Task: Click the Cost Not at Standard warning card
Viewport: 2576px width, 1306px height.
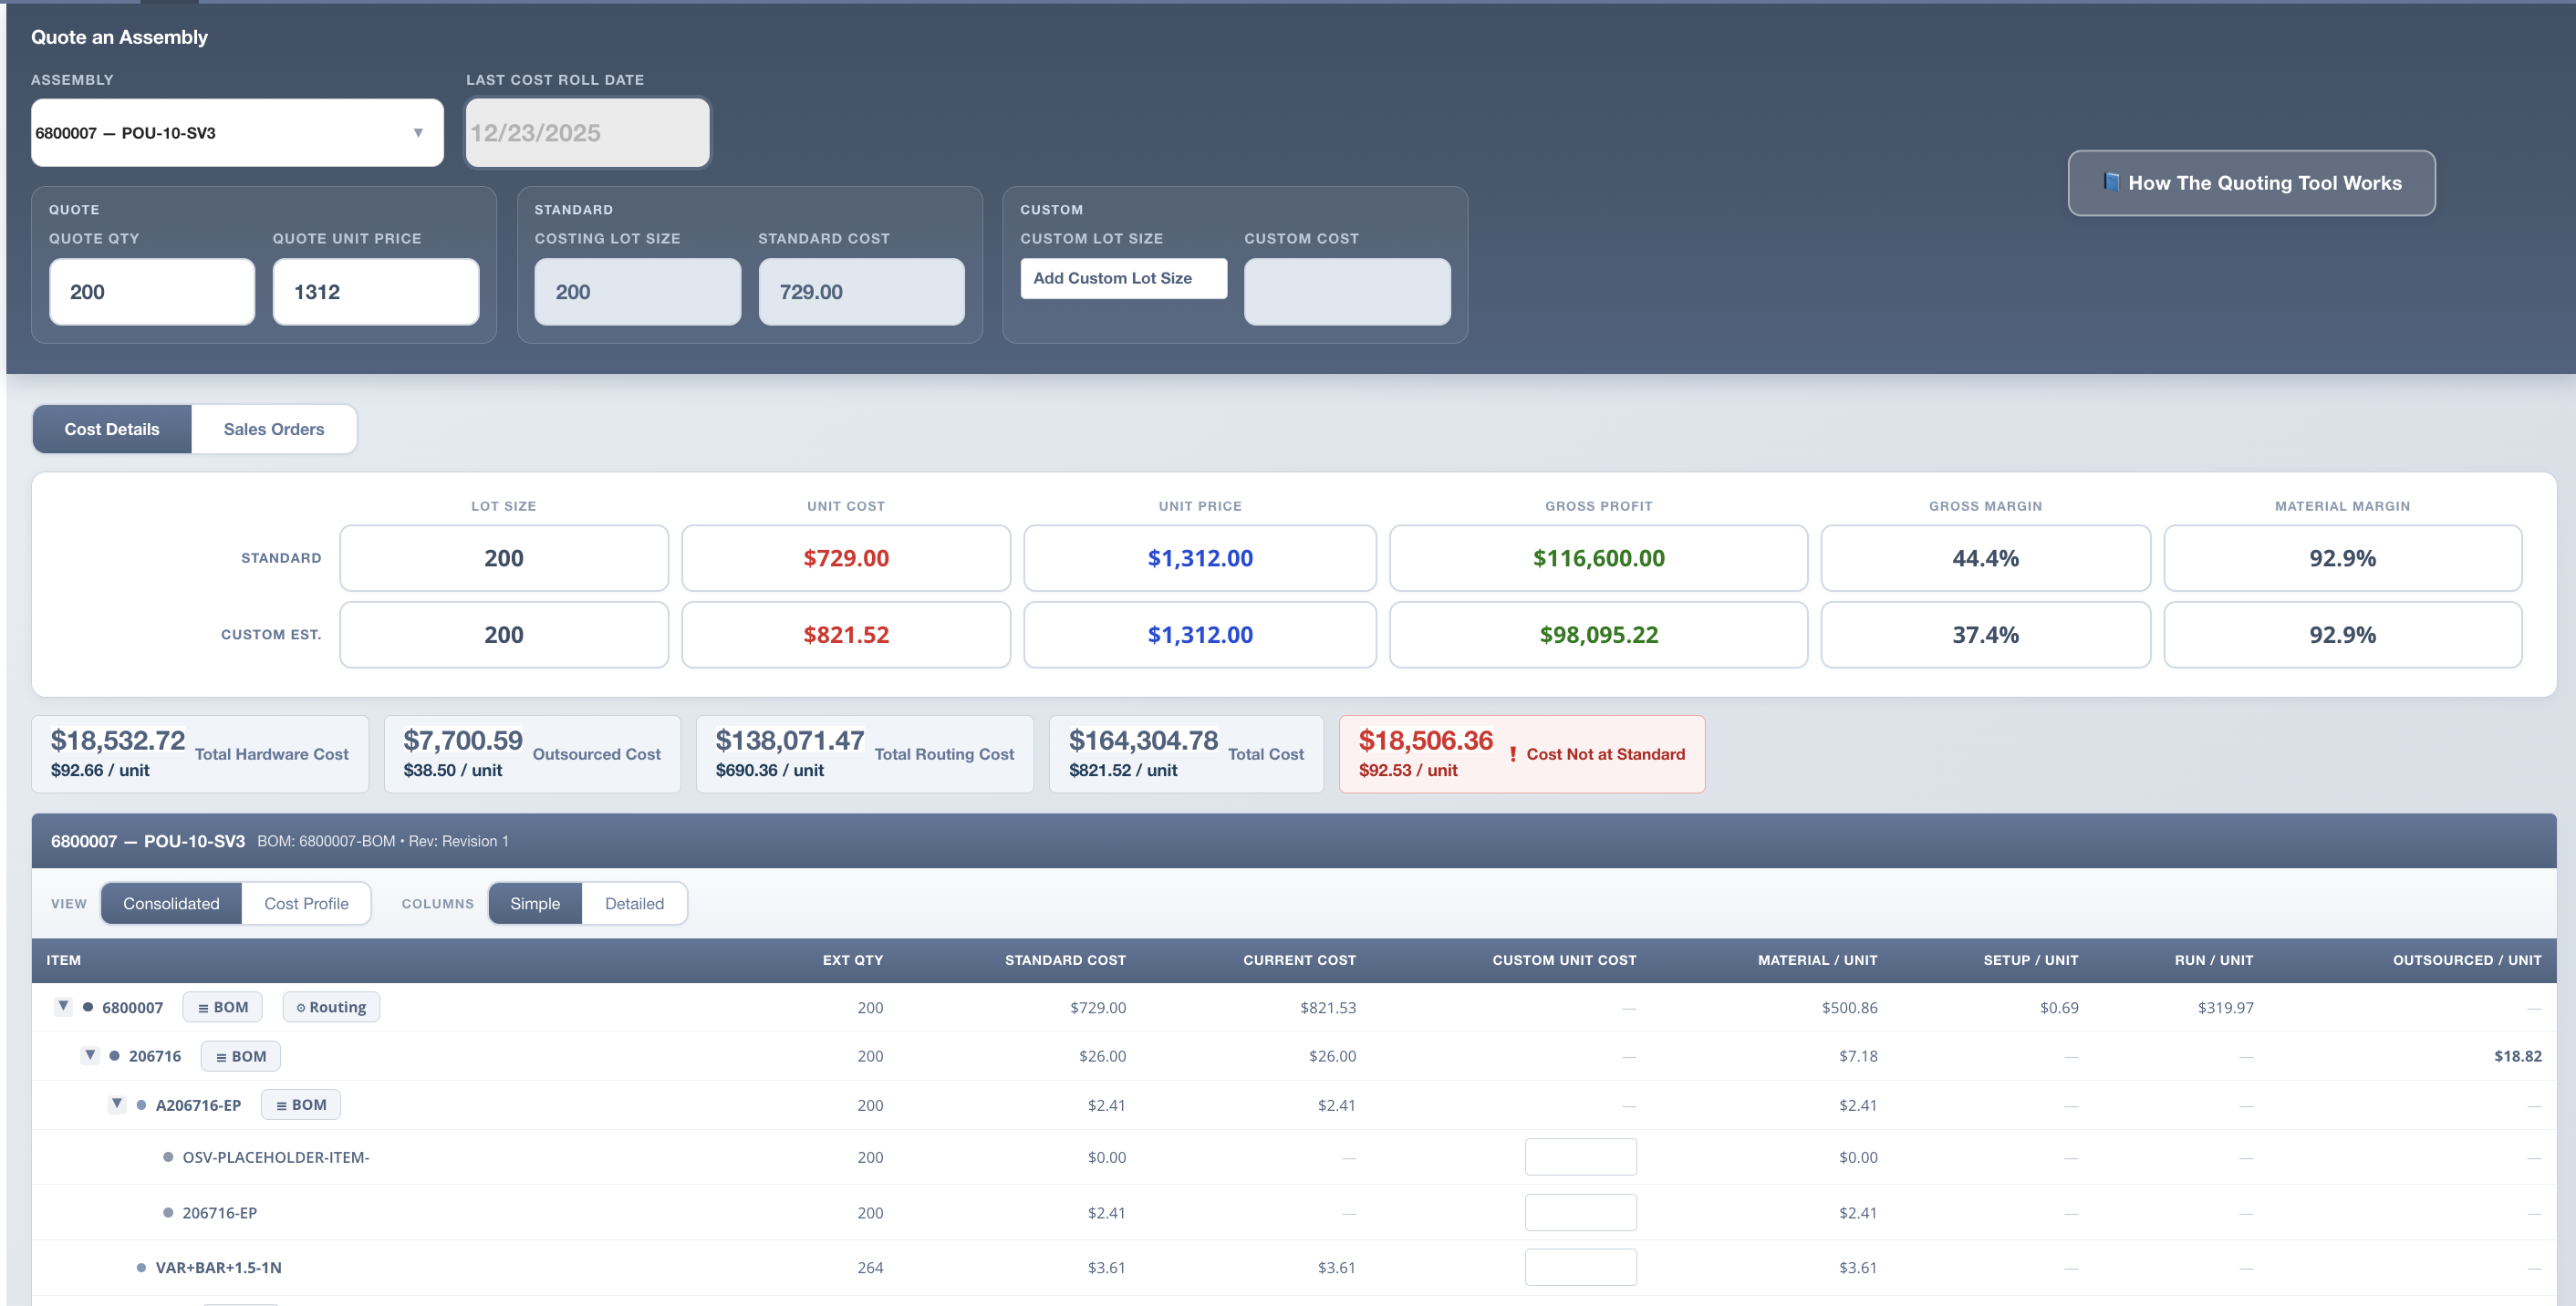Action: (1521, 754)
